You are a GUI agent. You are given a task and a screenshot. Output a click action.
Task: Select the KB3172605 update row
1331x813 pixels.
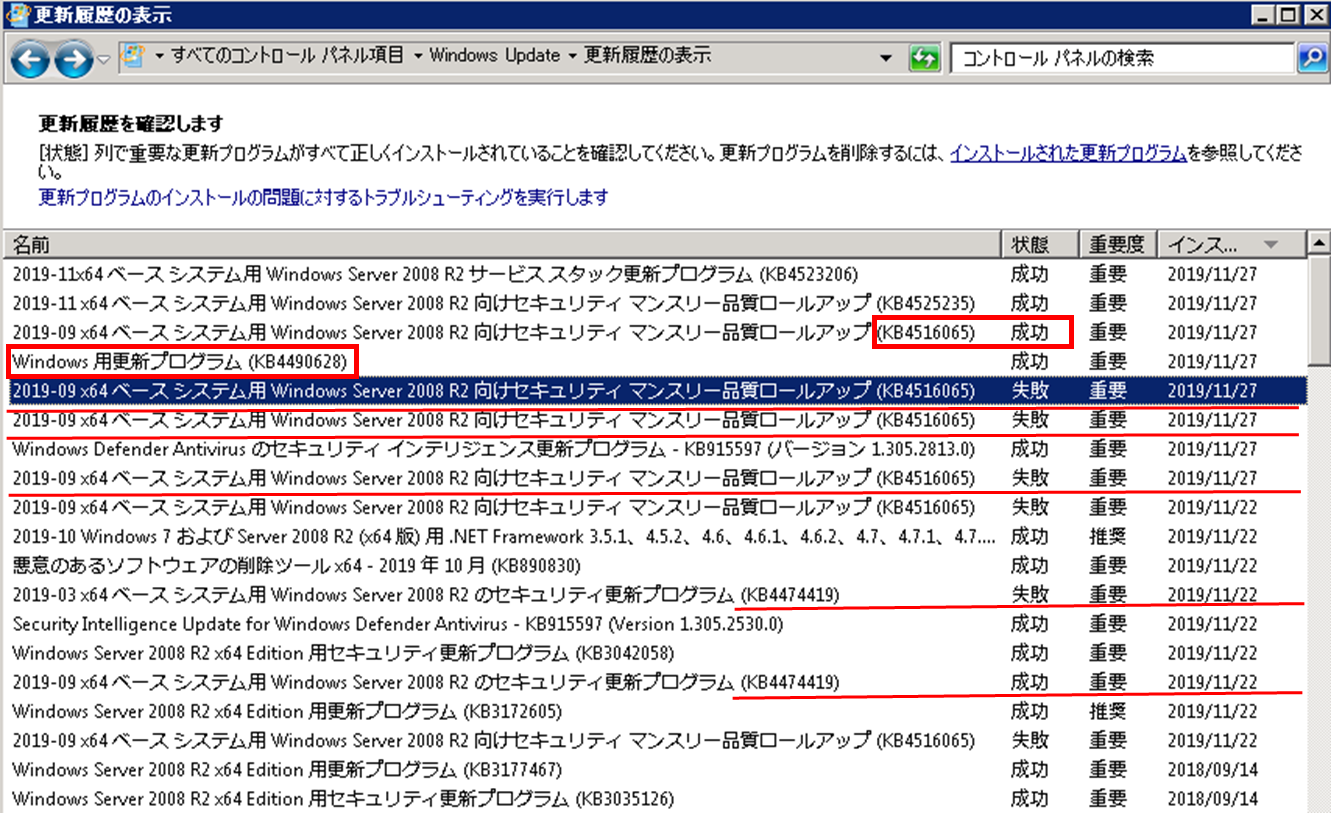(x=655, y=711)
